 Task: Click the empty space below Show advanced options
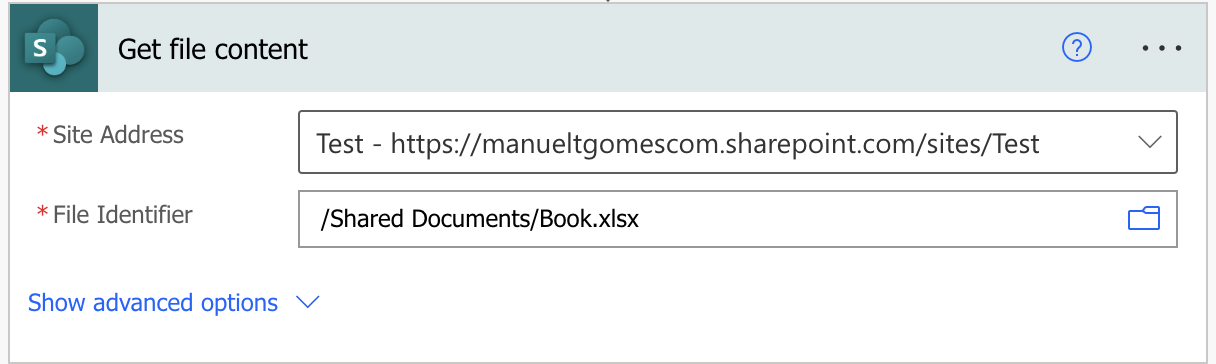click(600, 340)
